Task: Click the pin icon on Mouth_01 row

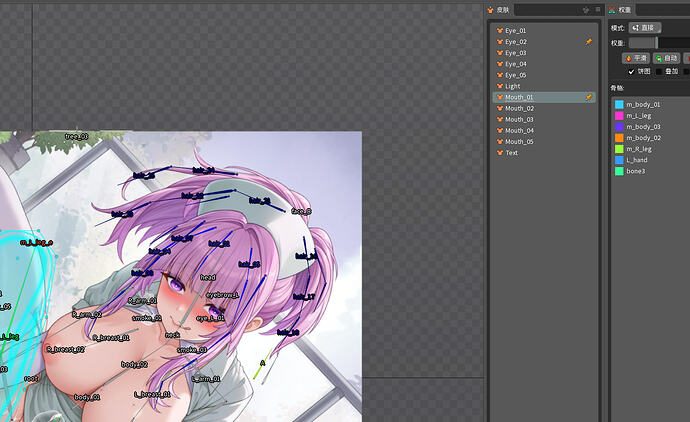Action: click(x=588, y=97)
